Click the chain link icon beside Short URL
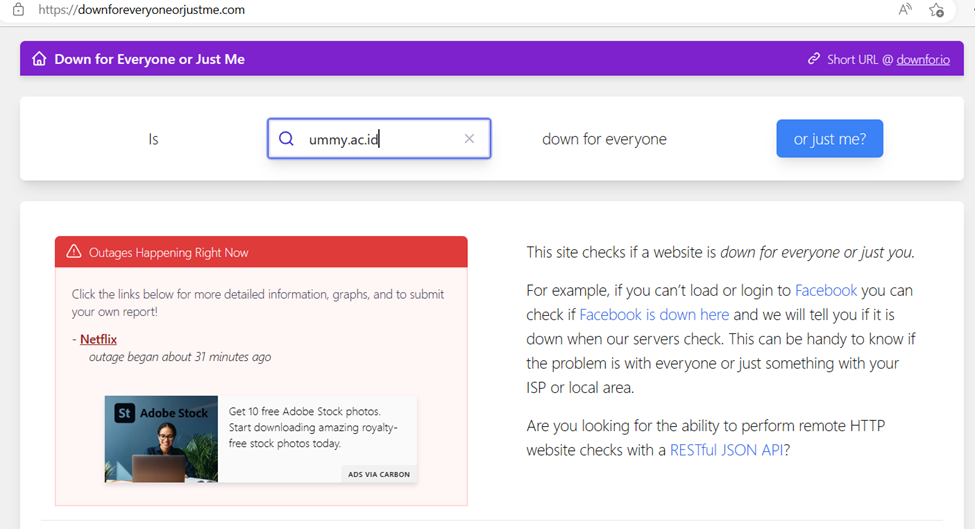 click(x=814, y=59)
